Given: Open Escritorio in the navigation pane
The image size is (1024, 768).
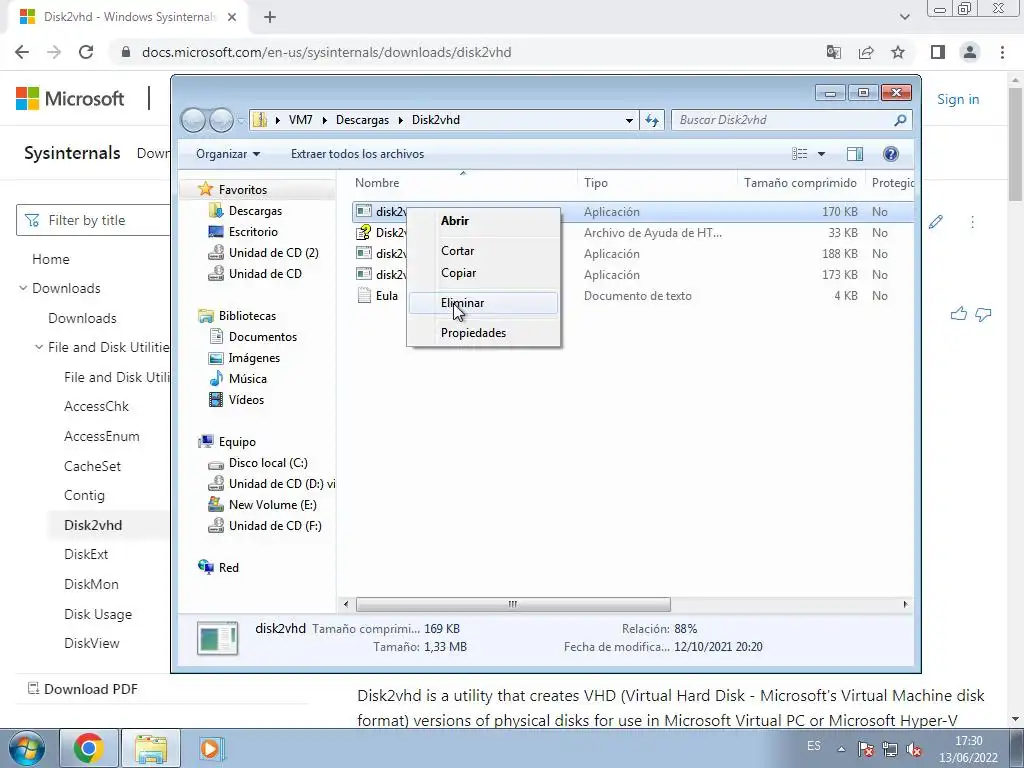Looking at the screenshot, I should click(253, 232).
